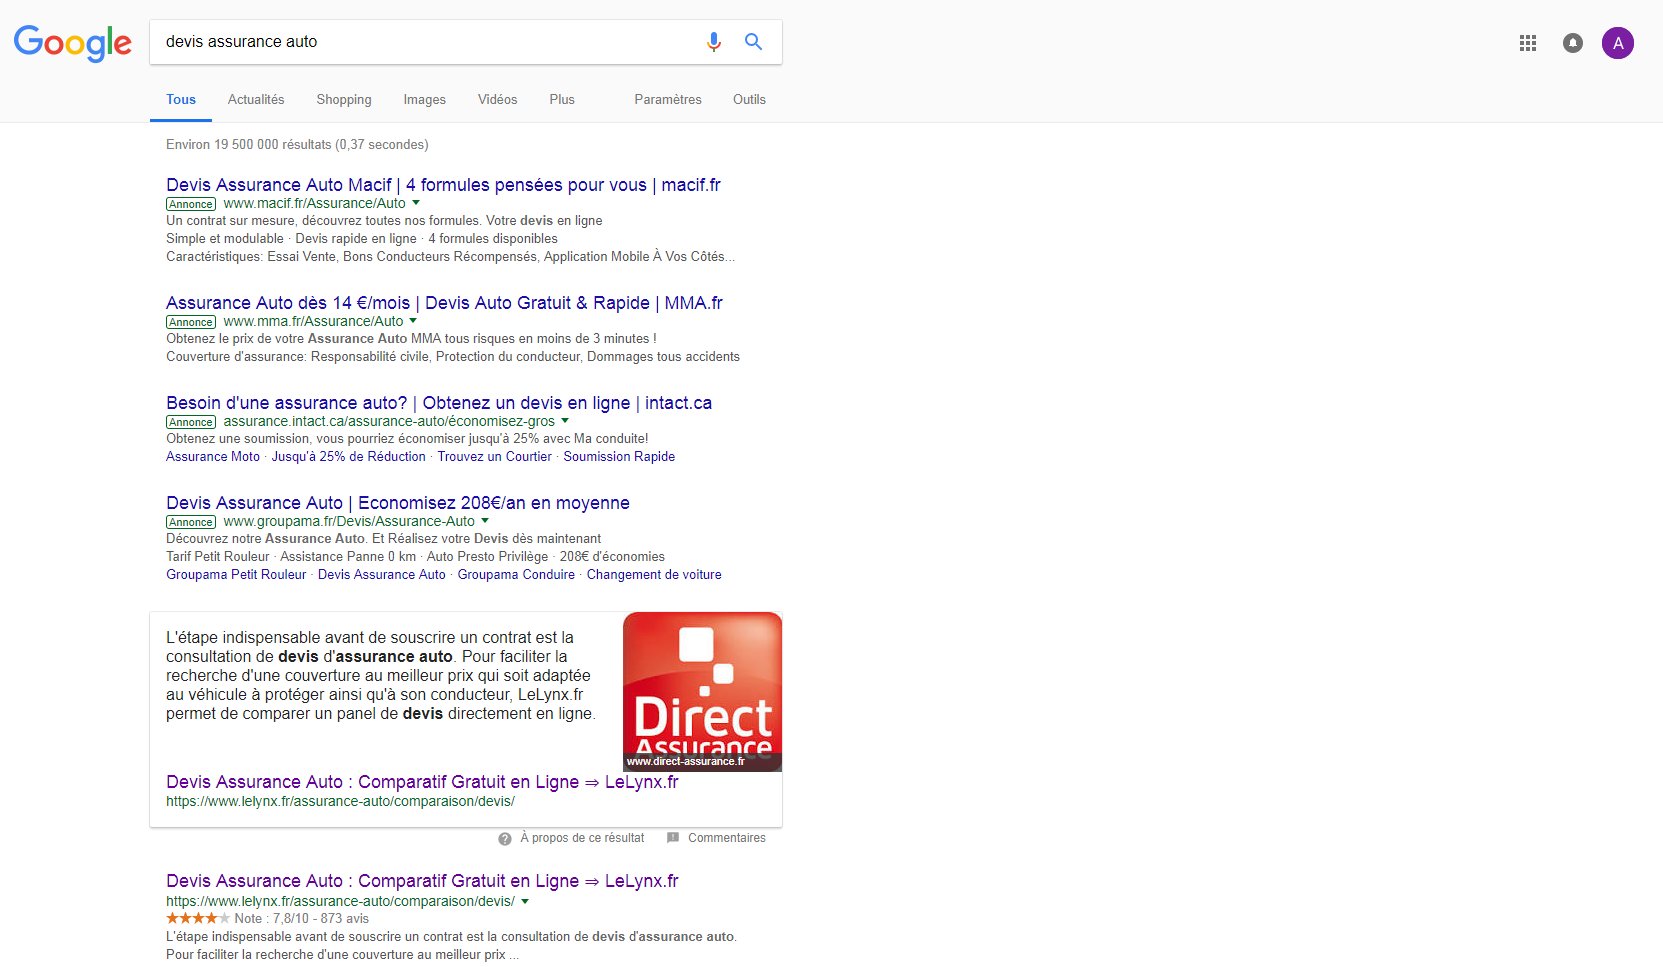Open Google notifications bell

1573,43
